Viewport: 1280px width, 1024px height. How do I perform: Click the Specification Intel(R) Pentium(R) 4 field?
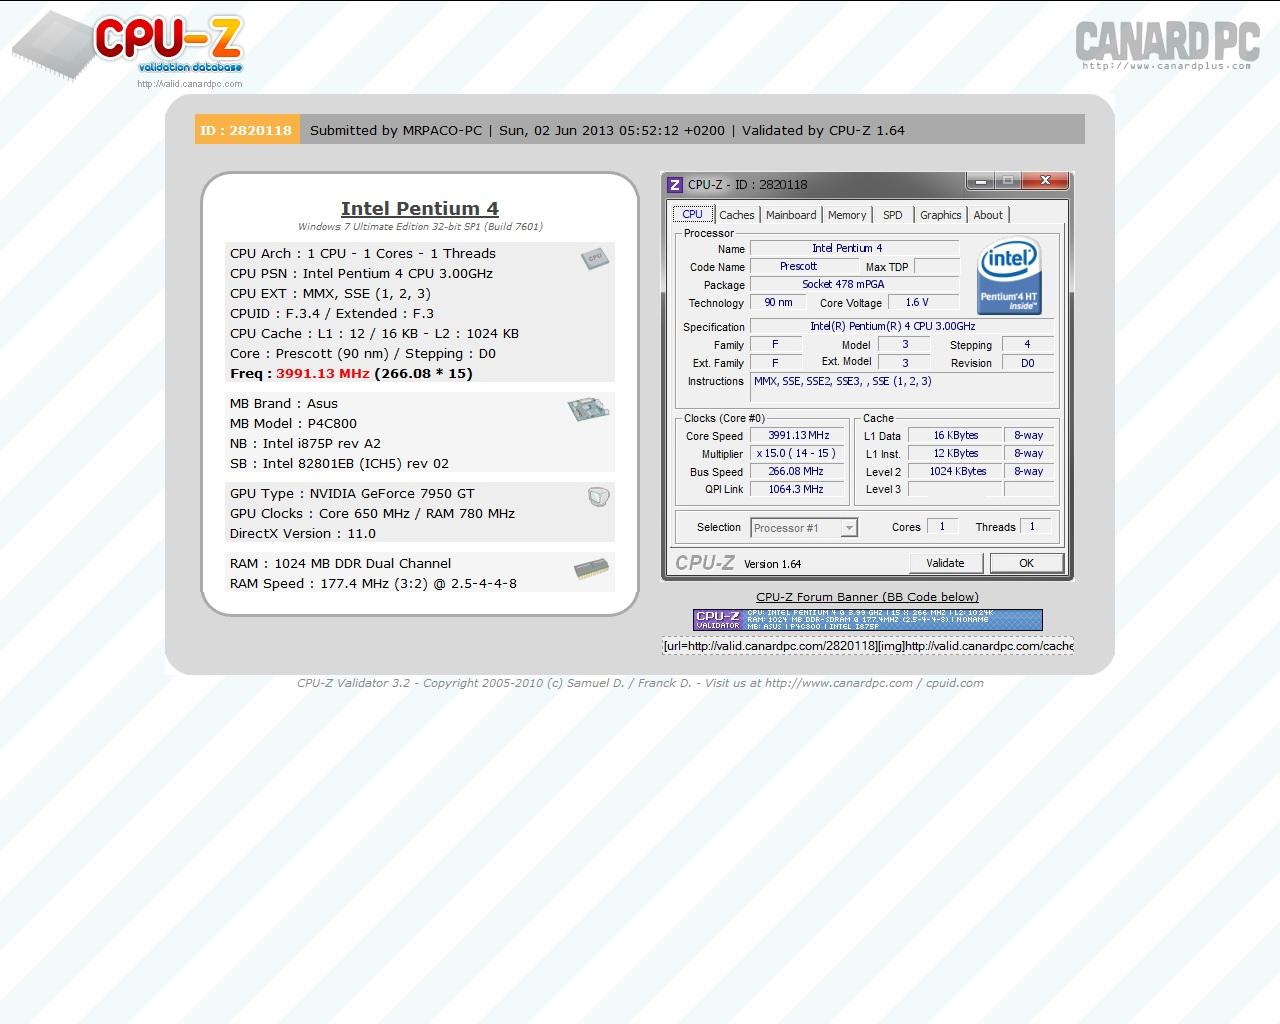click(902, 327)
